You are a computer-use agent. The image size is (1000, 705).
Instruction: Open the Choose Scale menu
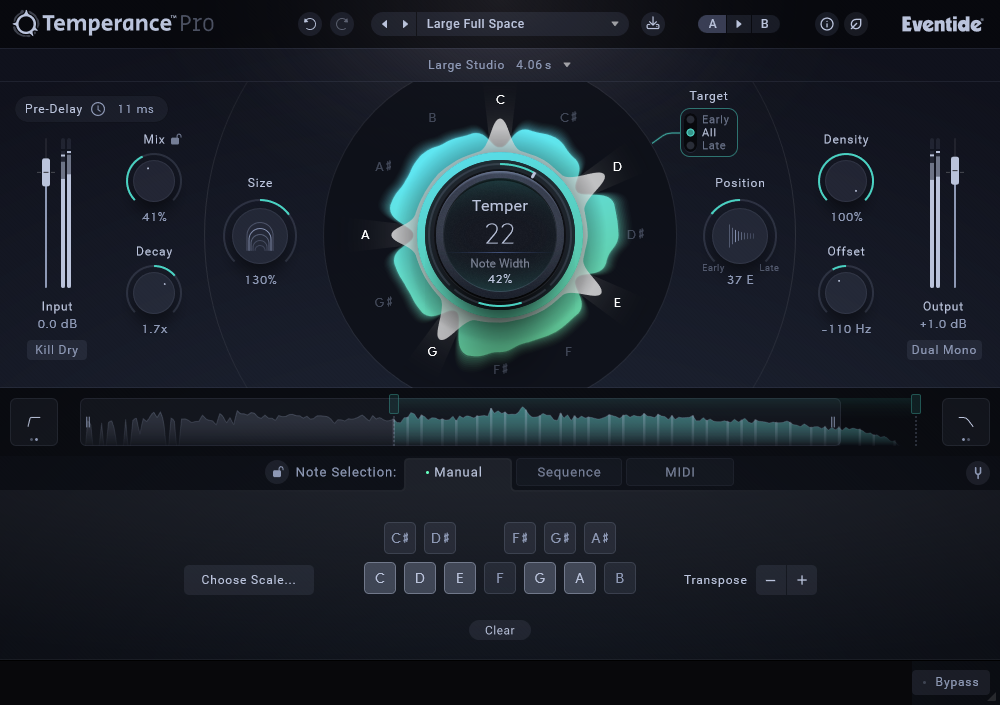[x=248, y=580]
